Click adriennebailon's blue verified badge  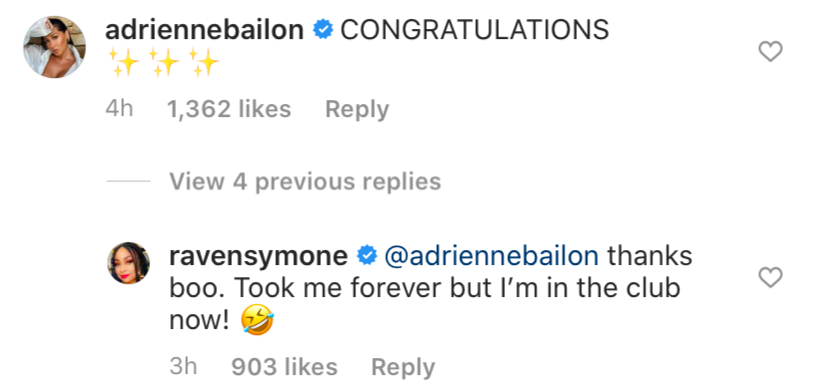pos(323,31)
